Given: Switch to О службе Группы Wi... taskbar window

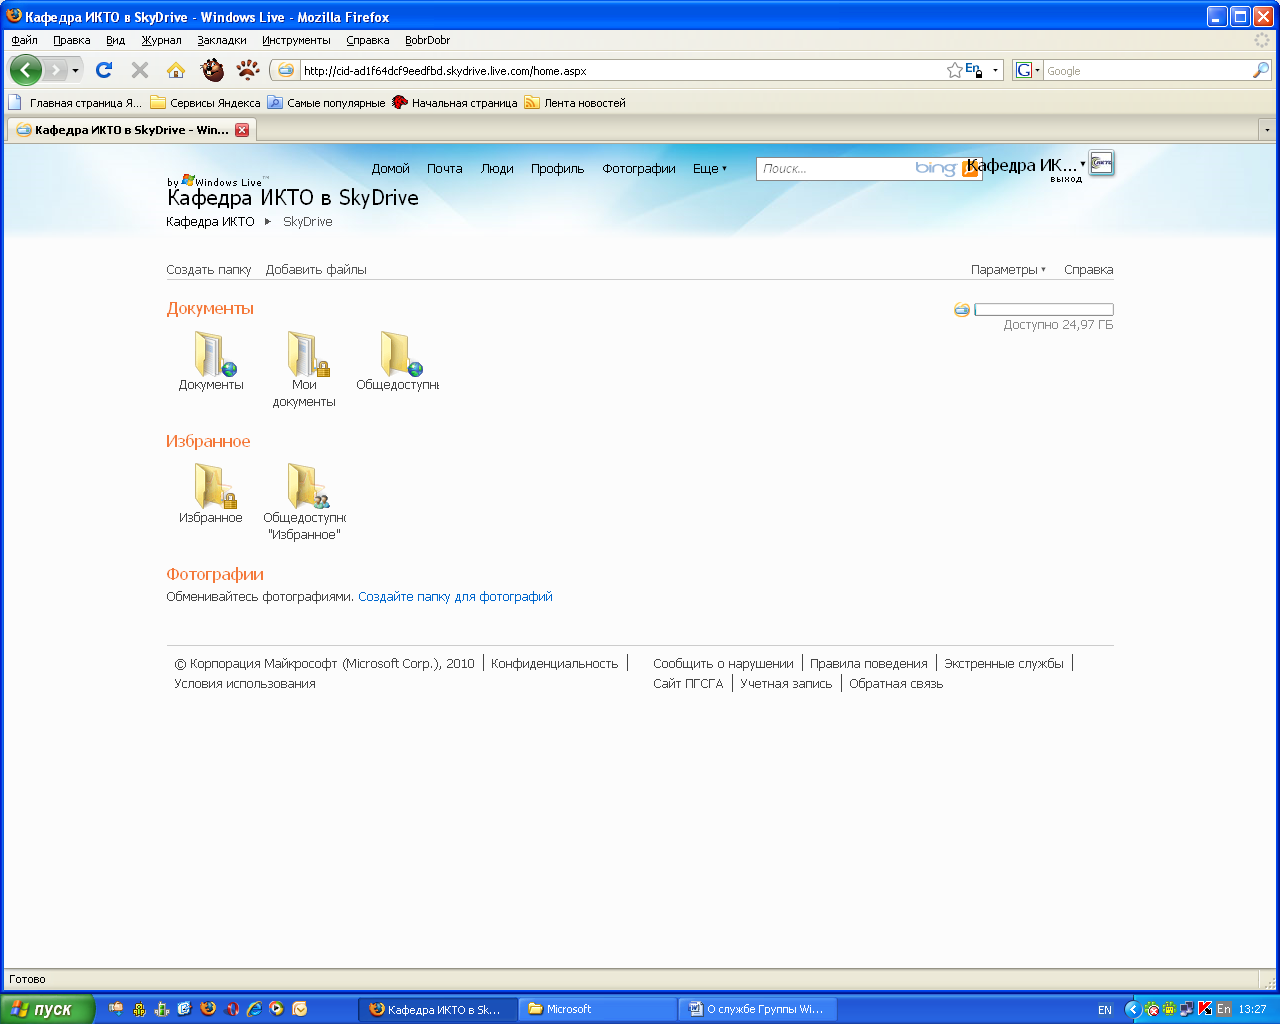Looking at the screenshot, I should 758,1009.
